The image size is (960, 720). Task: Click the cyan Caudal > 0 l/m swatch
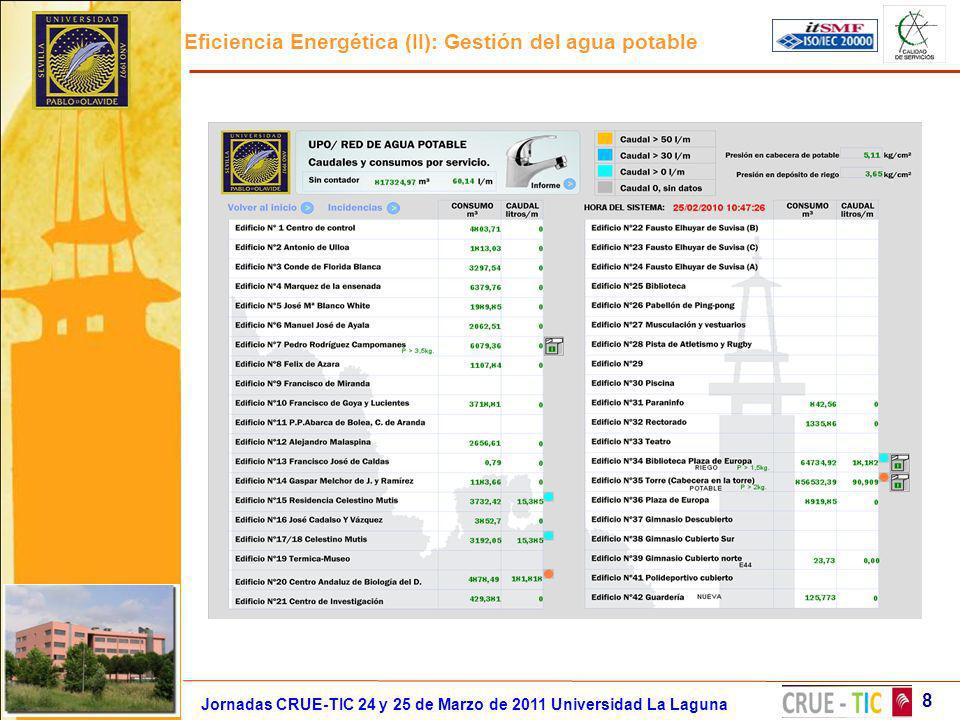605,171
